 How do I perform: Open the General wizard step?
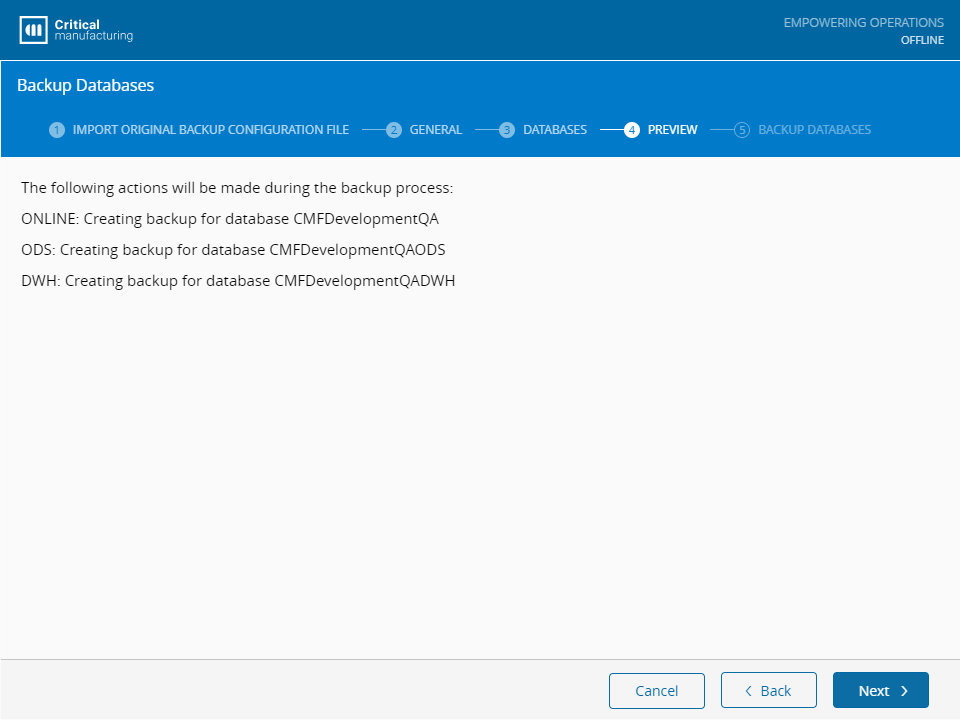(424, 130)
